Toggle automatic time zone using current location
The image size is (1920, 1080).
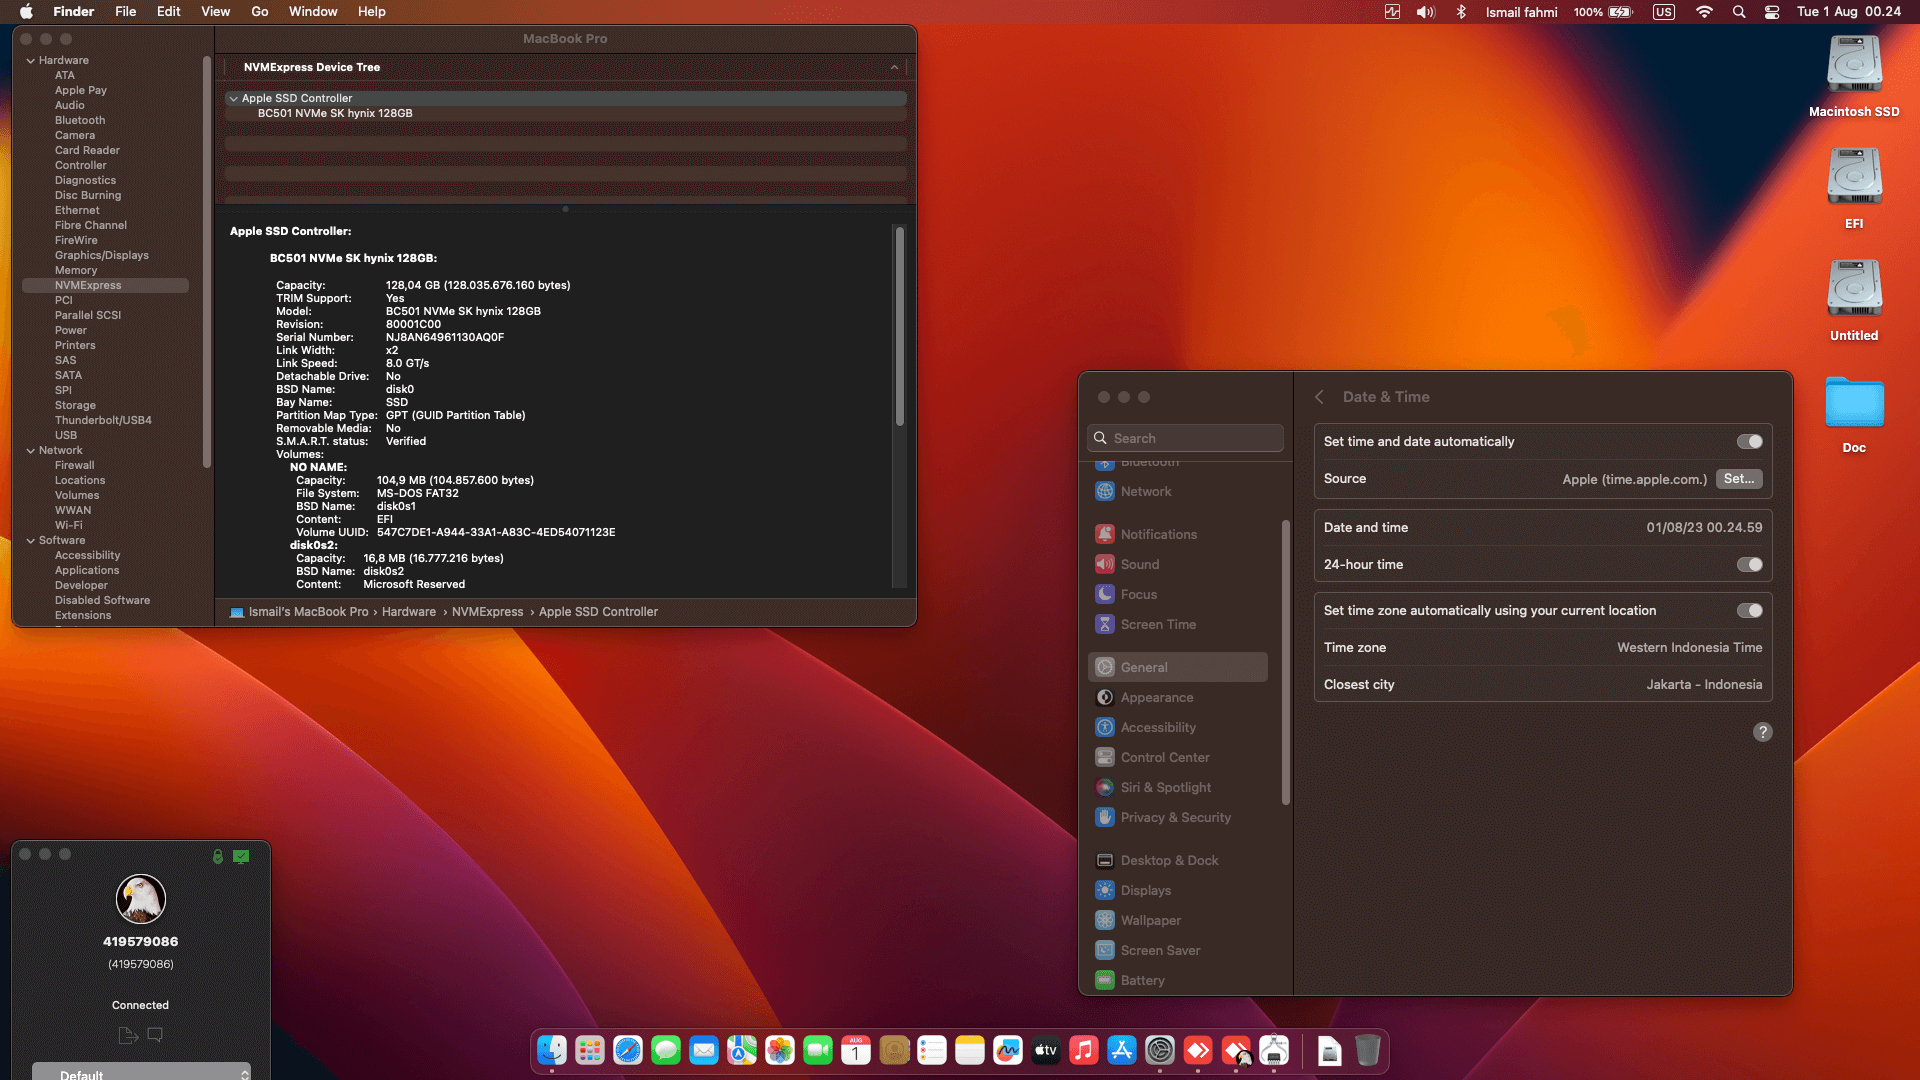[1749, 610]
